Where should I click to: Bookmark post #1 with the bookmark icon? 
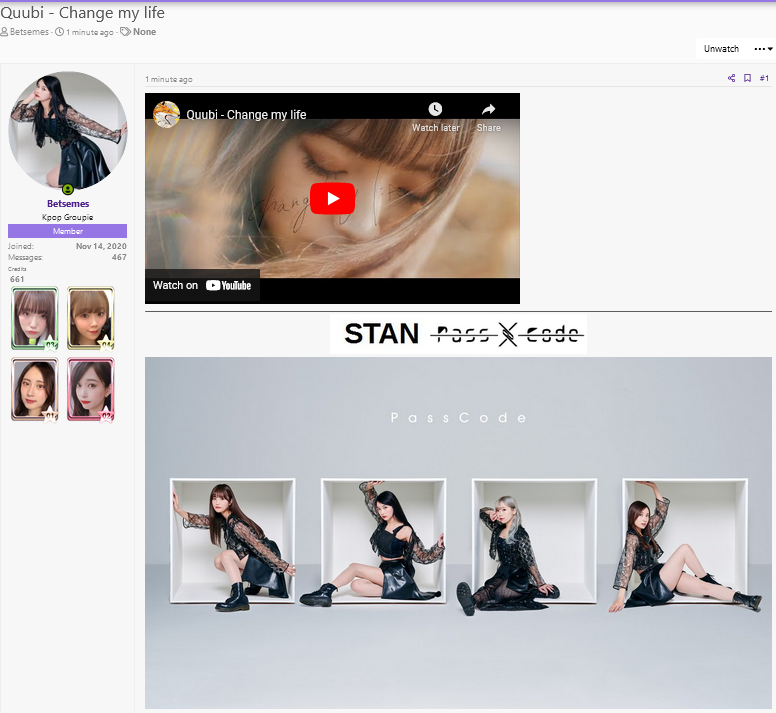coord(747,78)
